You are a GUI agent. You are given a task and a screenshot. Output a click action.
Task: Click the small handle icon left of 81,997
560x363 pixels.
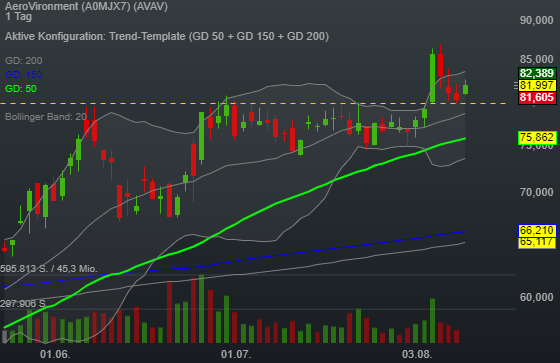pos(516,85)
